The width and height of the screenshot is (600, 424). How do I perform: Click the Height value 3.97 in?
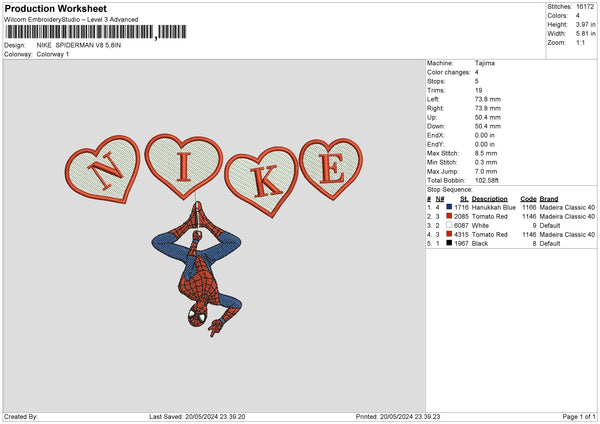coord(585,24)
